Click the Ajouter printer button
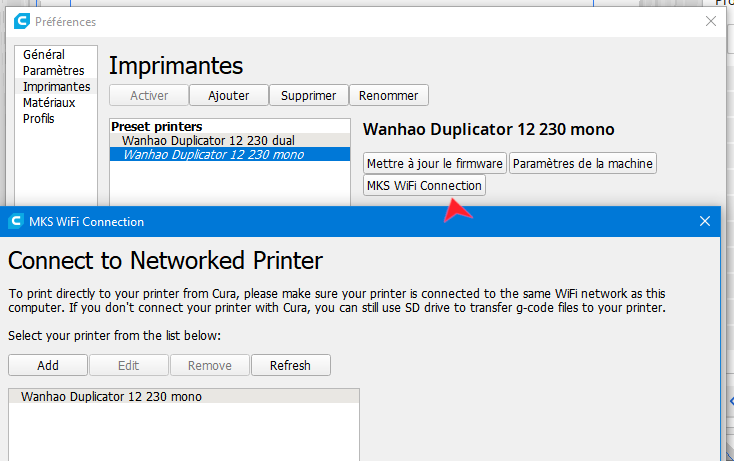Screen dimensions: 734x461 [x=229, y=95]
